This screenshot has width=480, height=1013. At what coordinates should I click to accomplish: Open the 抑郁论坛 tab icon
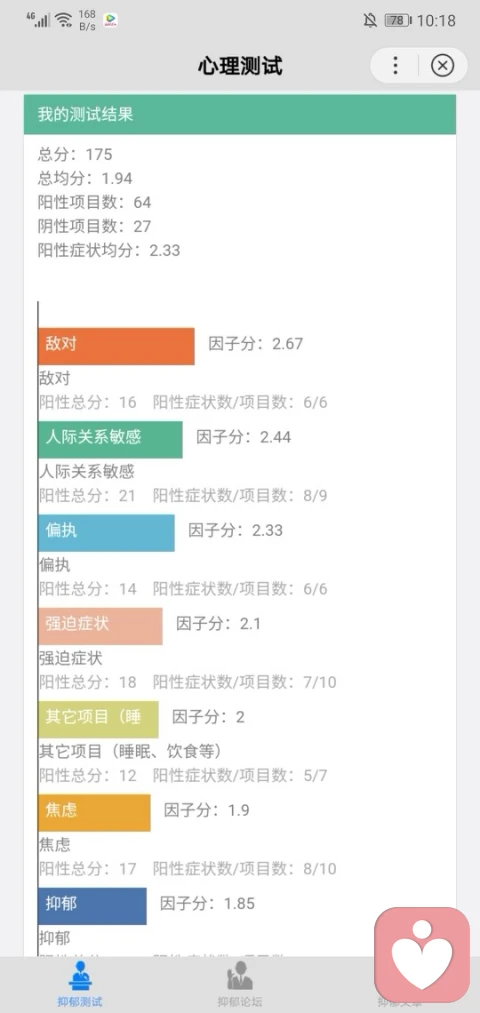tap(240, 976)
